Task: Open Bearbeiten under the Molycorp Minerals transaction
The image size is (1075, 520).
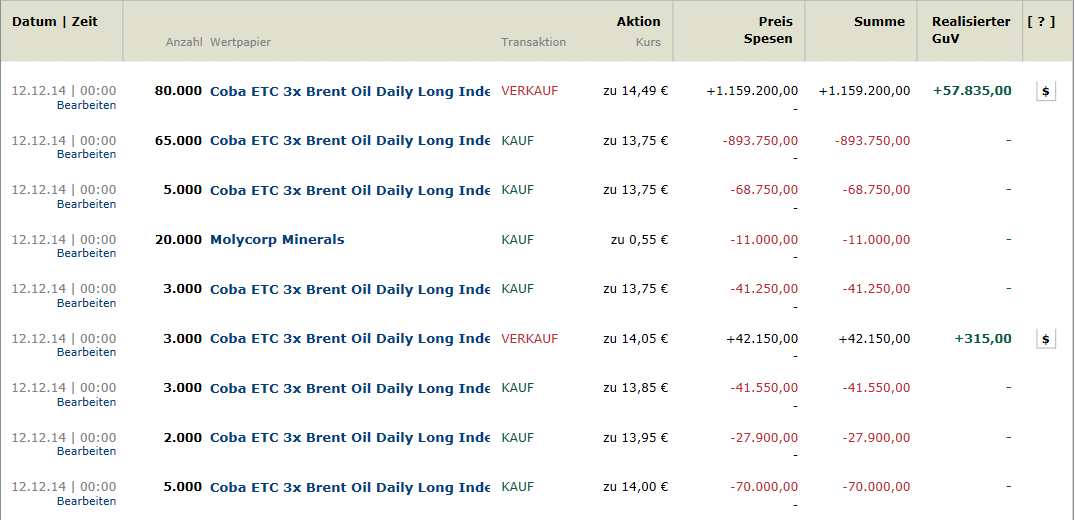Action: 86,253
